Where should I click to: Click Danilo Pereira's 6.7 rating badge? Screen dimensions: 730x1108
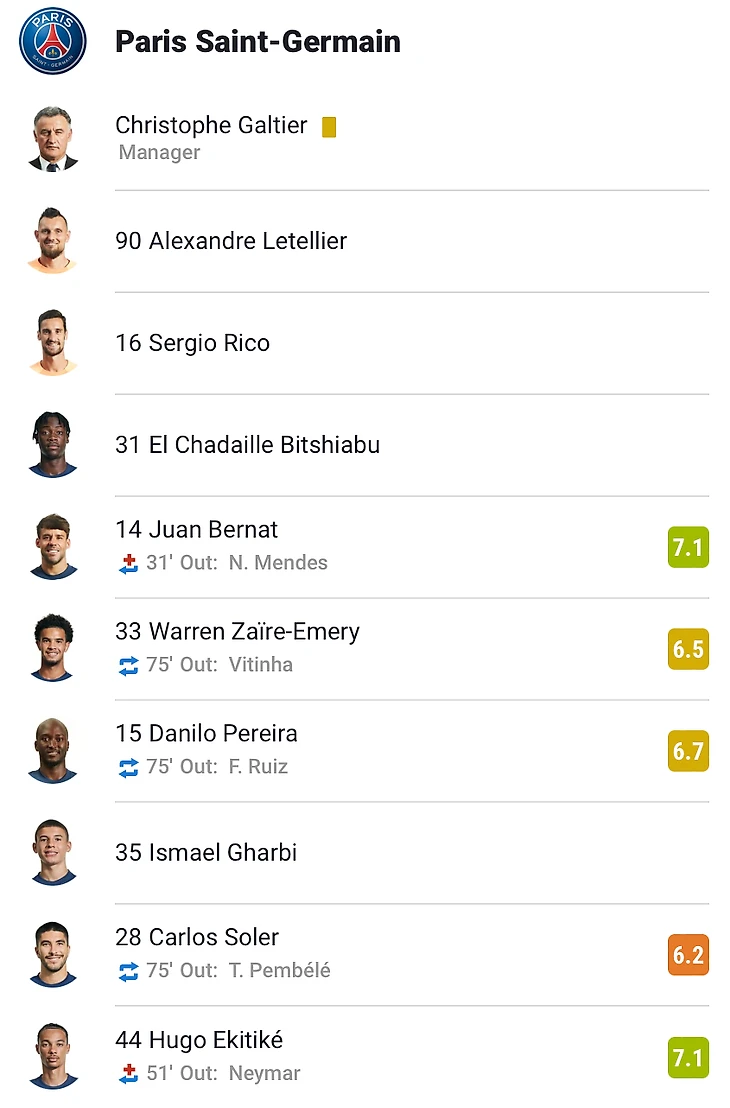click(x=688, y=751)
